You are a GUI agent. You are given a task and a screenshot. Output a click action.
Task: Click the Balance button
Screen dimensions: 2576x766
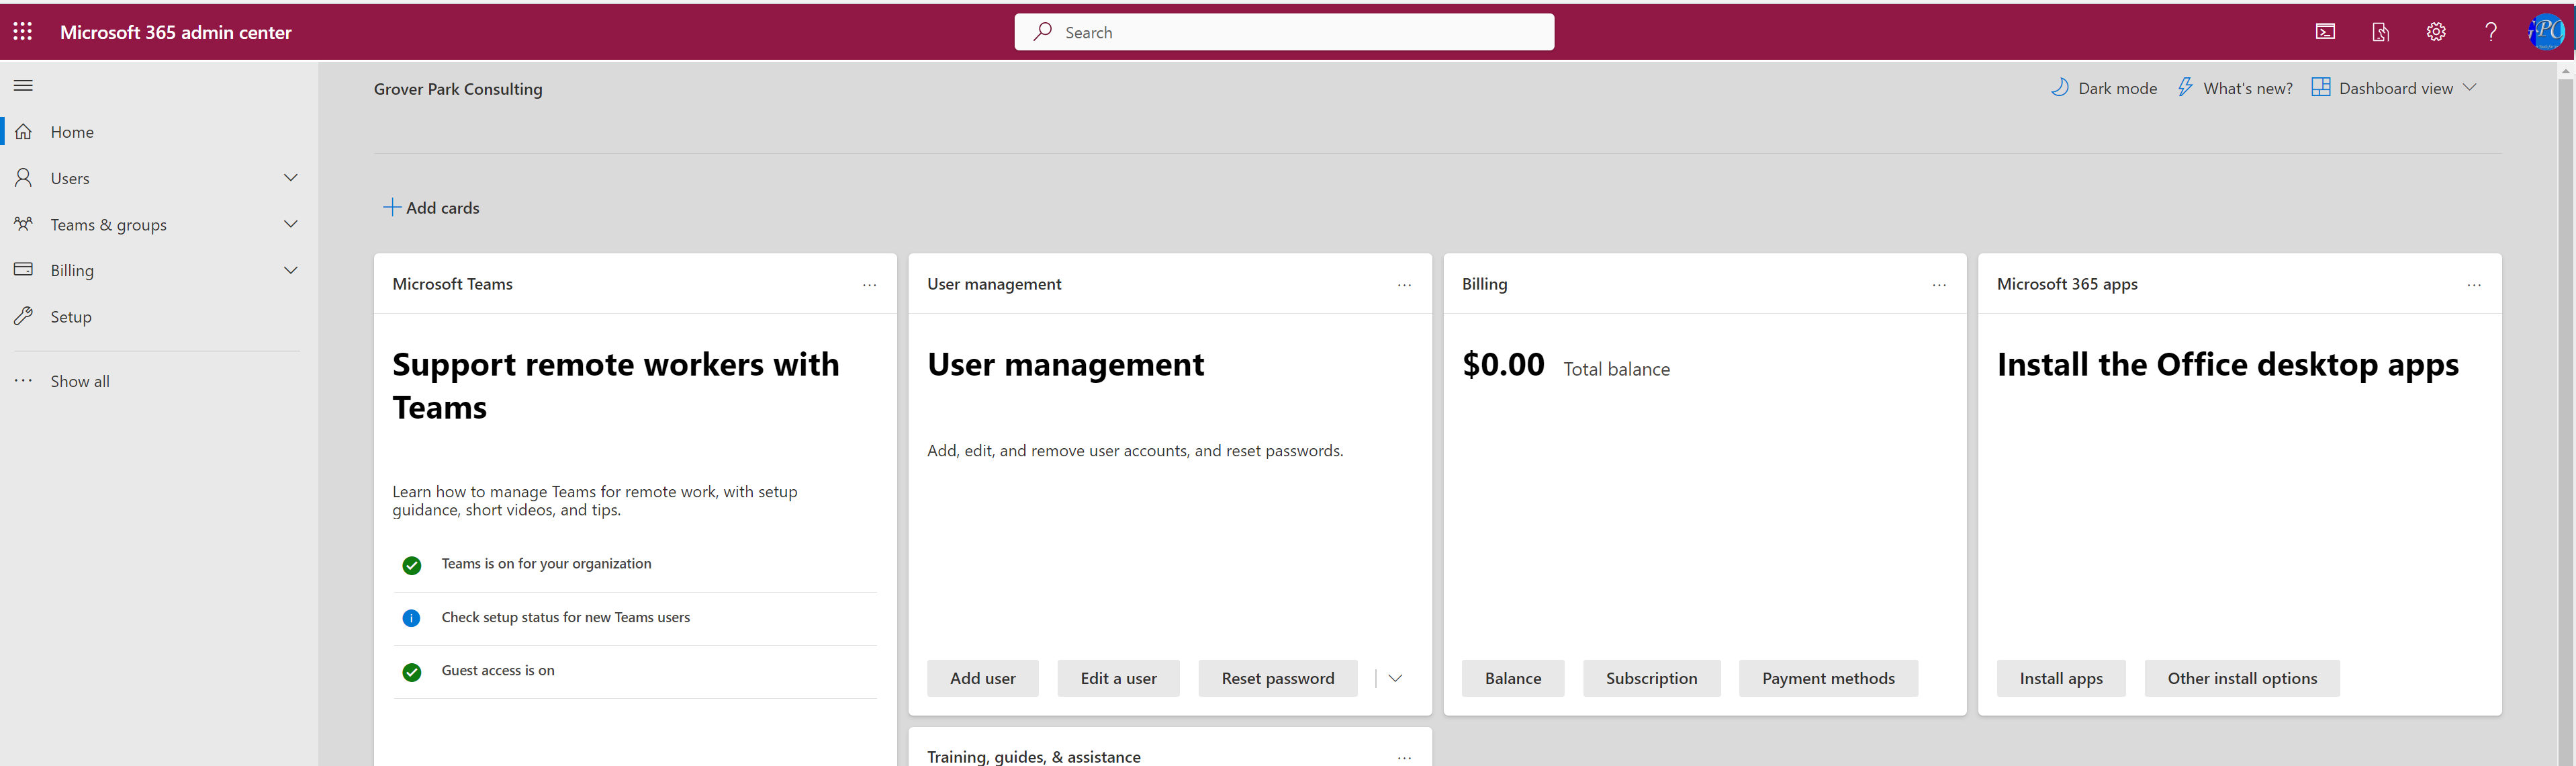click(x=1512, y=678)
